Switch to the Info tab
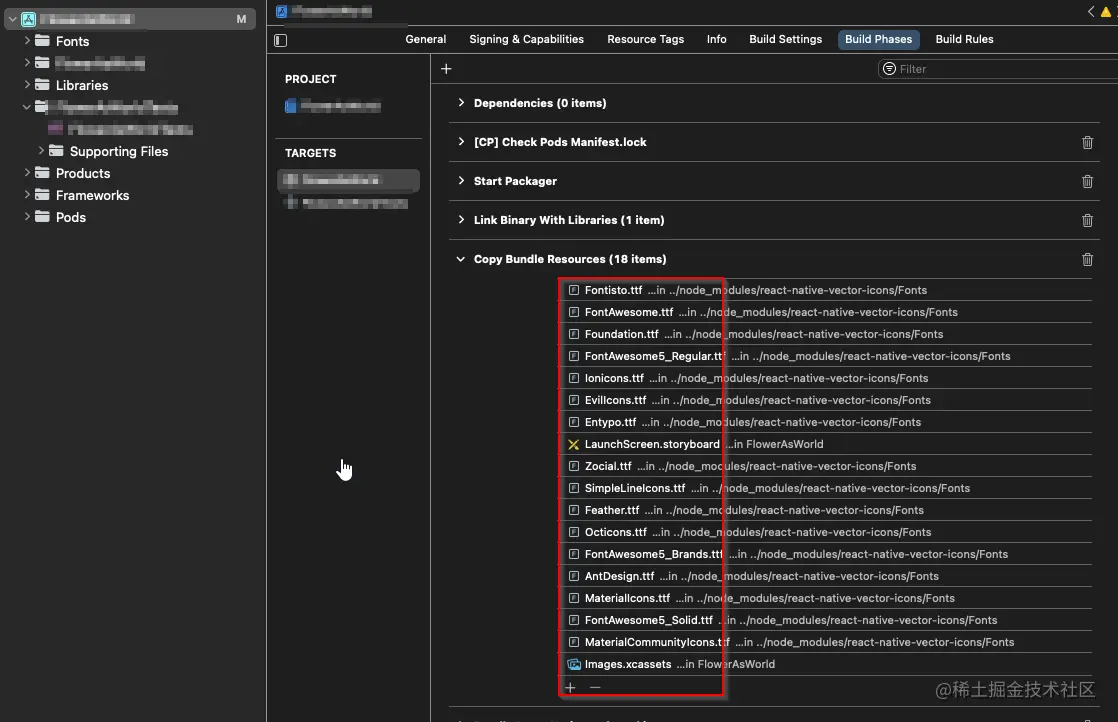1118x722 pixels. point(717,39)
